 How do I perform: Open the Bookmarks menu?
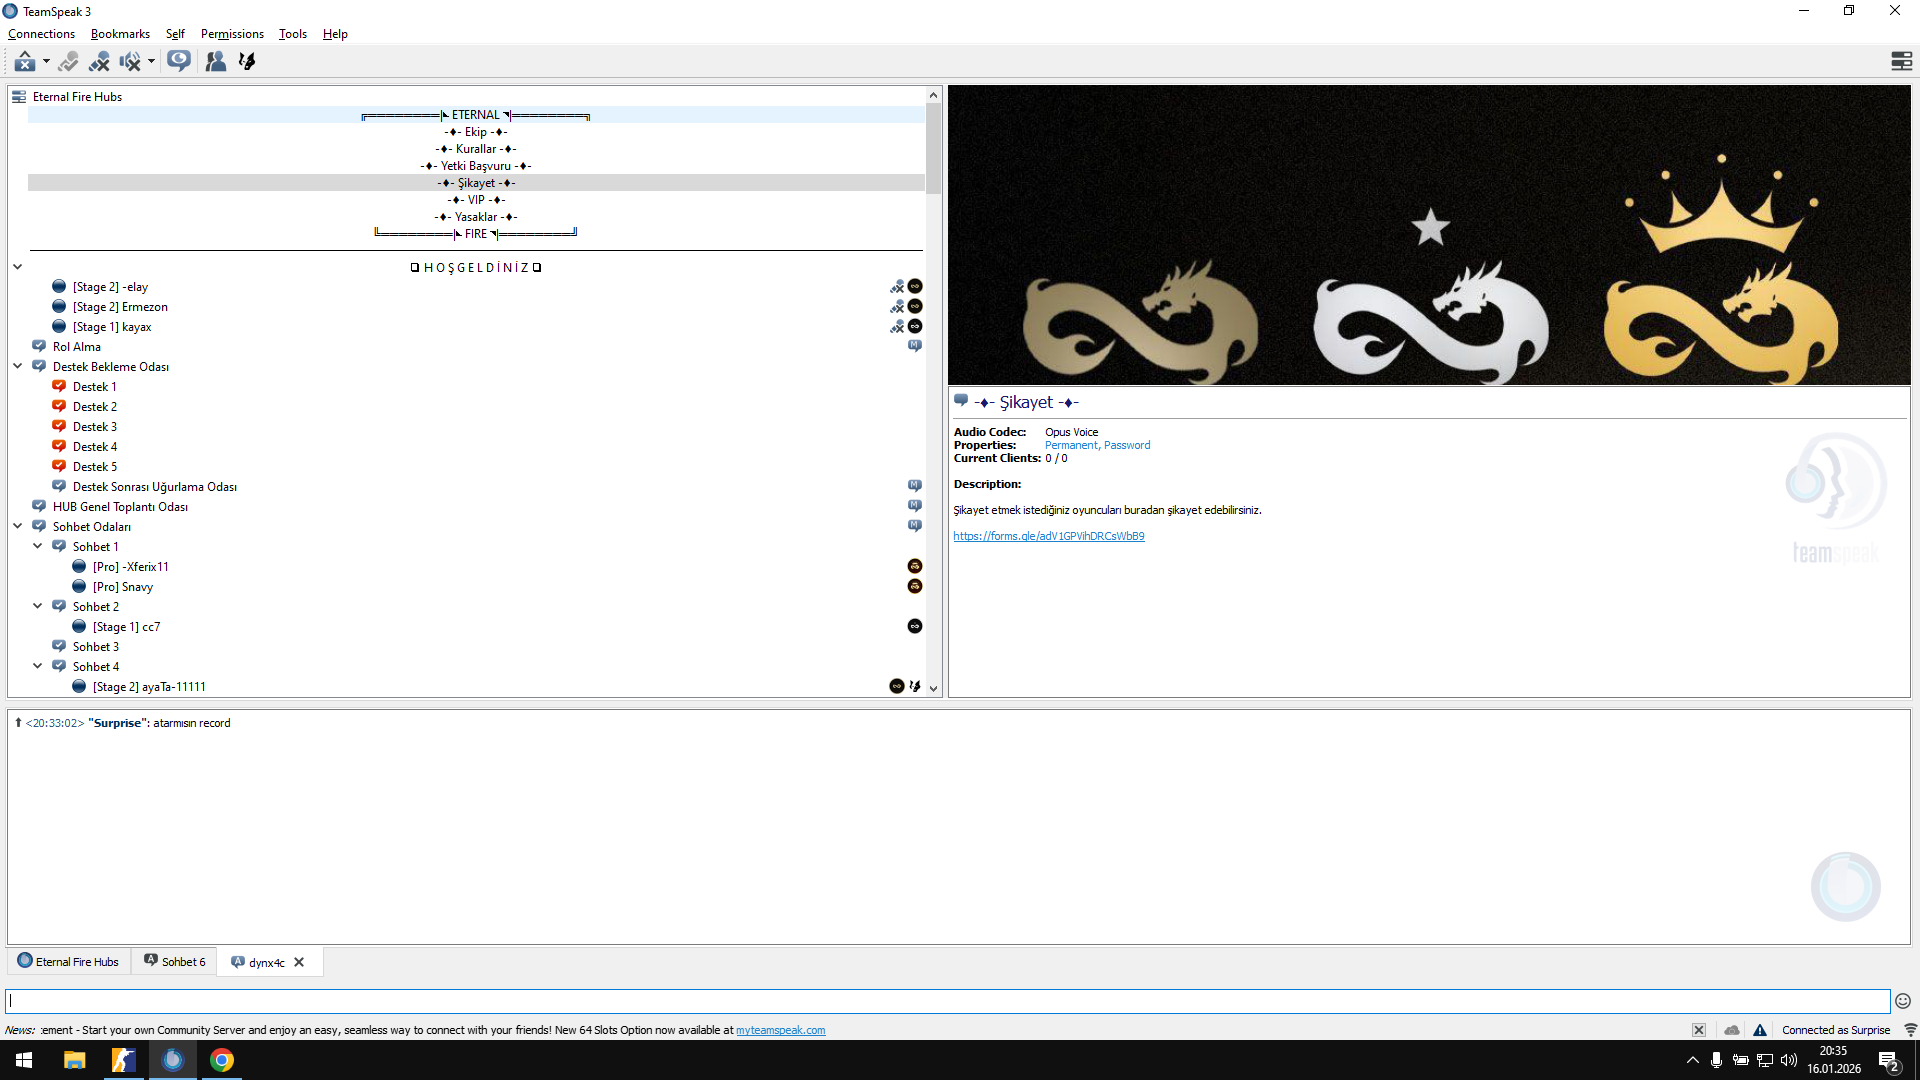[120, 34]
